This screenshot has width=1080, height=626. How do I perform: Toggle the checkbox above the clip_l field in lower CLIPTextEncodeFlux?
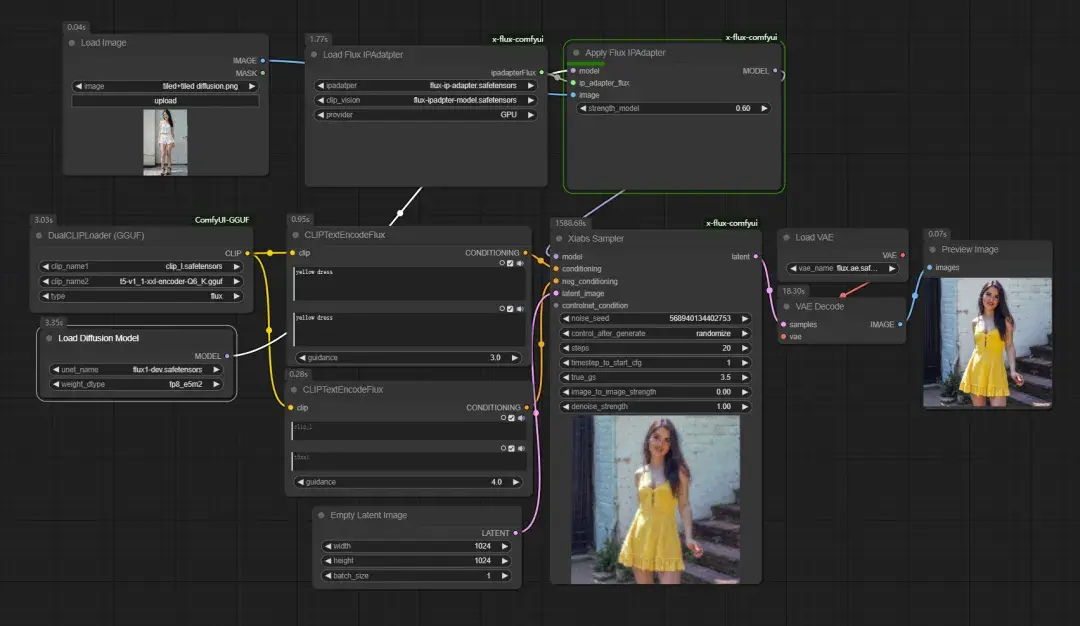click(x=512, y=418)
